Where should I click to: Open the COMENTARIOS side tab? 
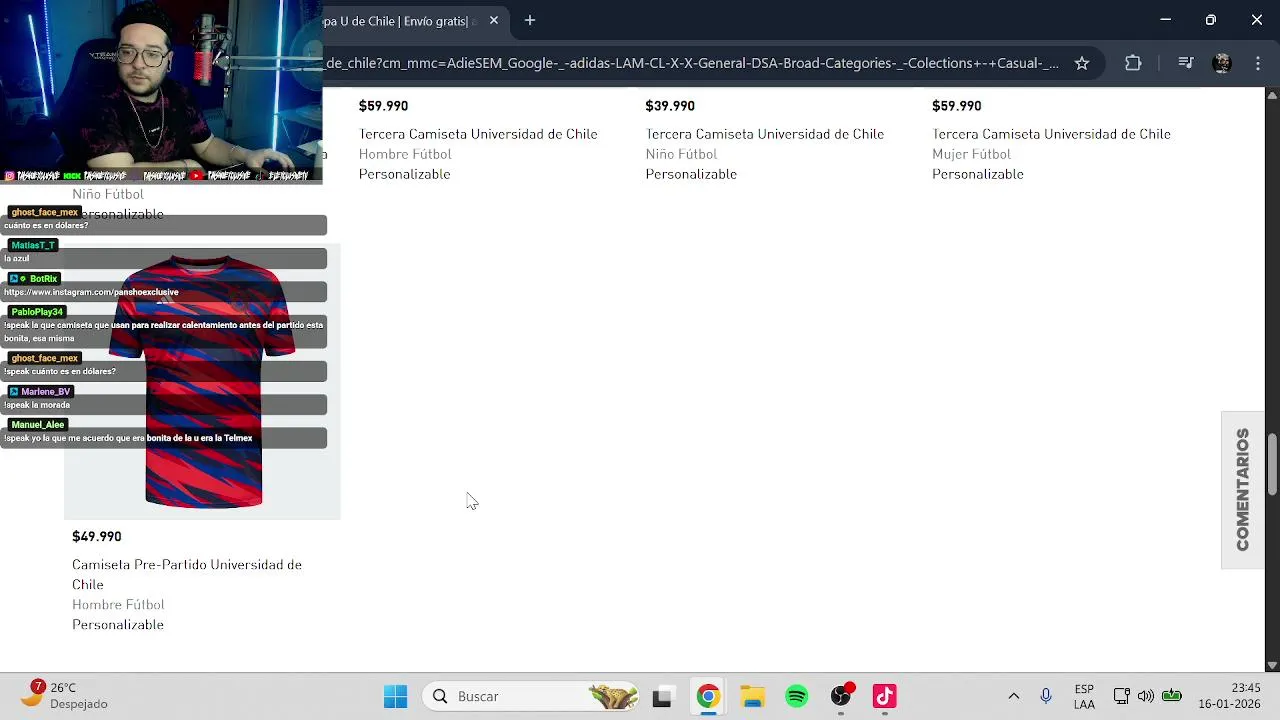point(1243,490)
